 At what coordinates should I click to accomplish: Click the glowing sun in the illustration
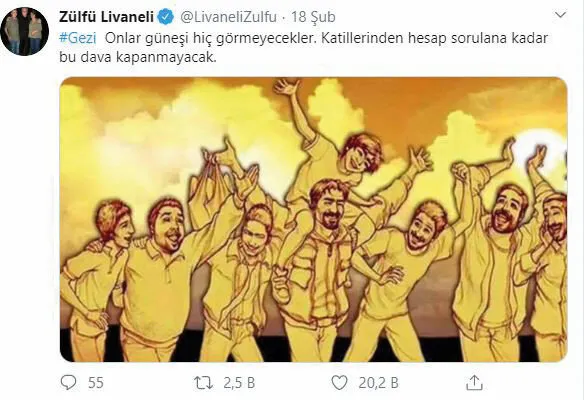point(542,149)
